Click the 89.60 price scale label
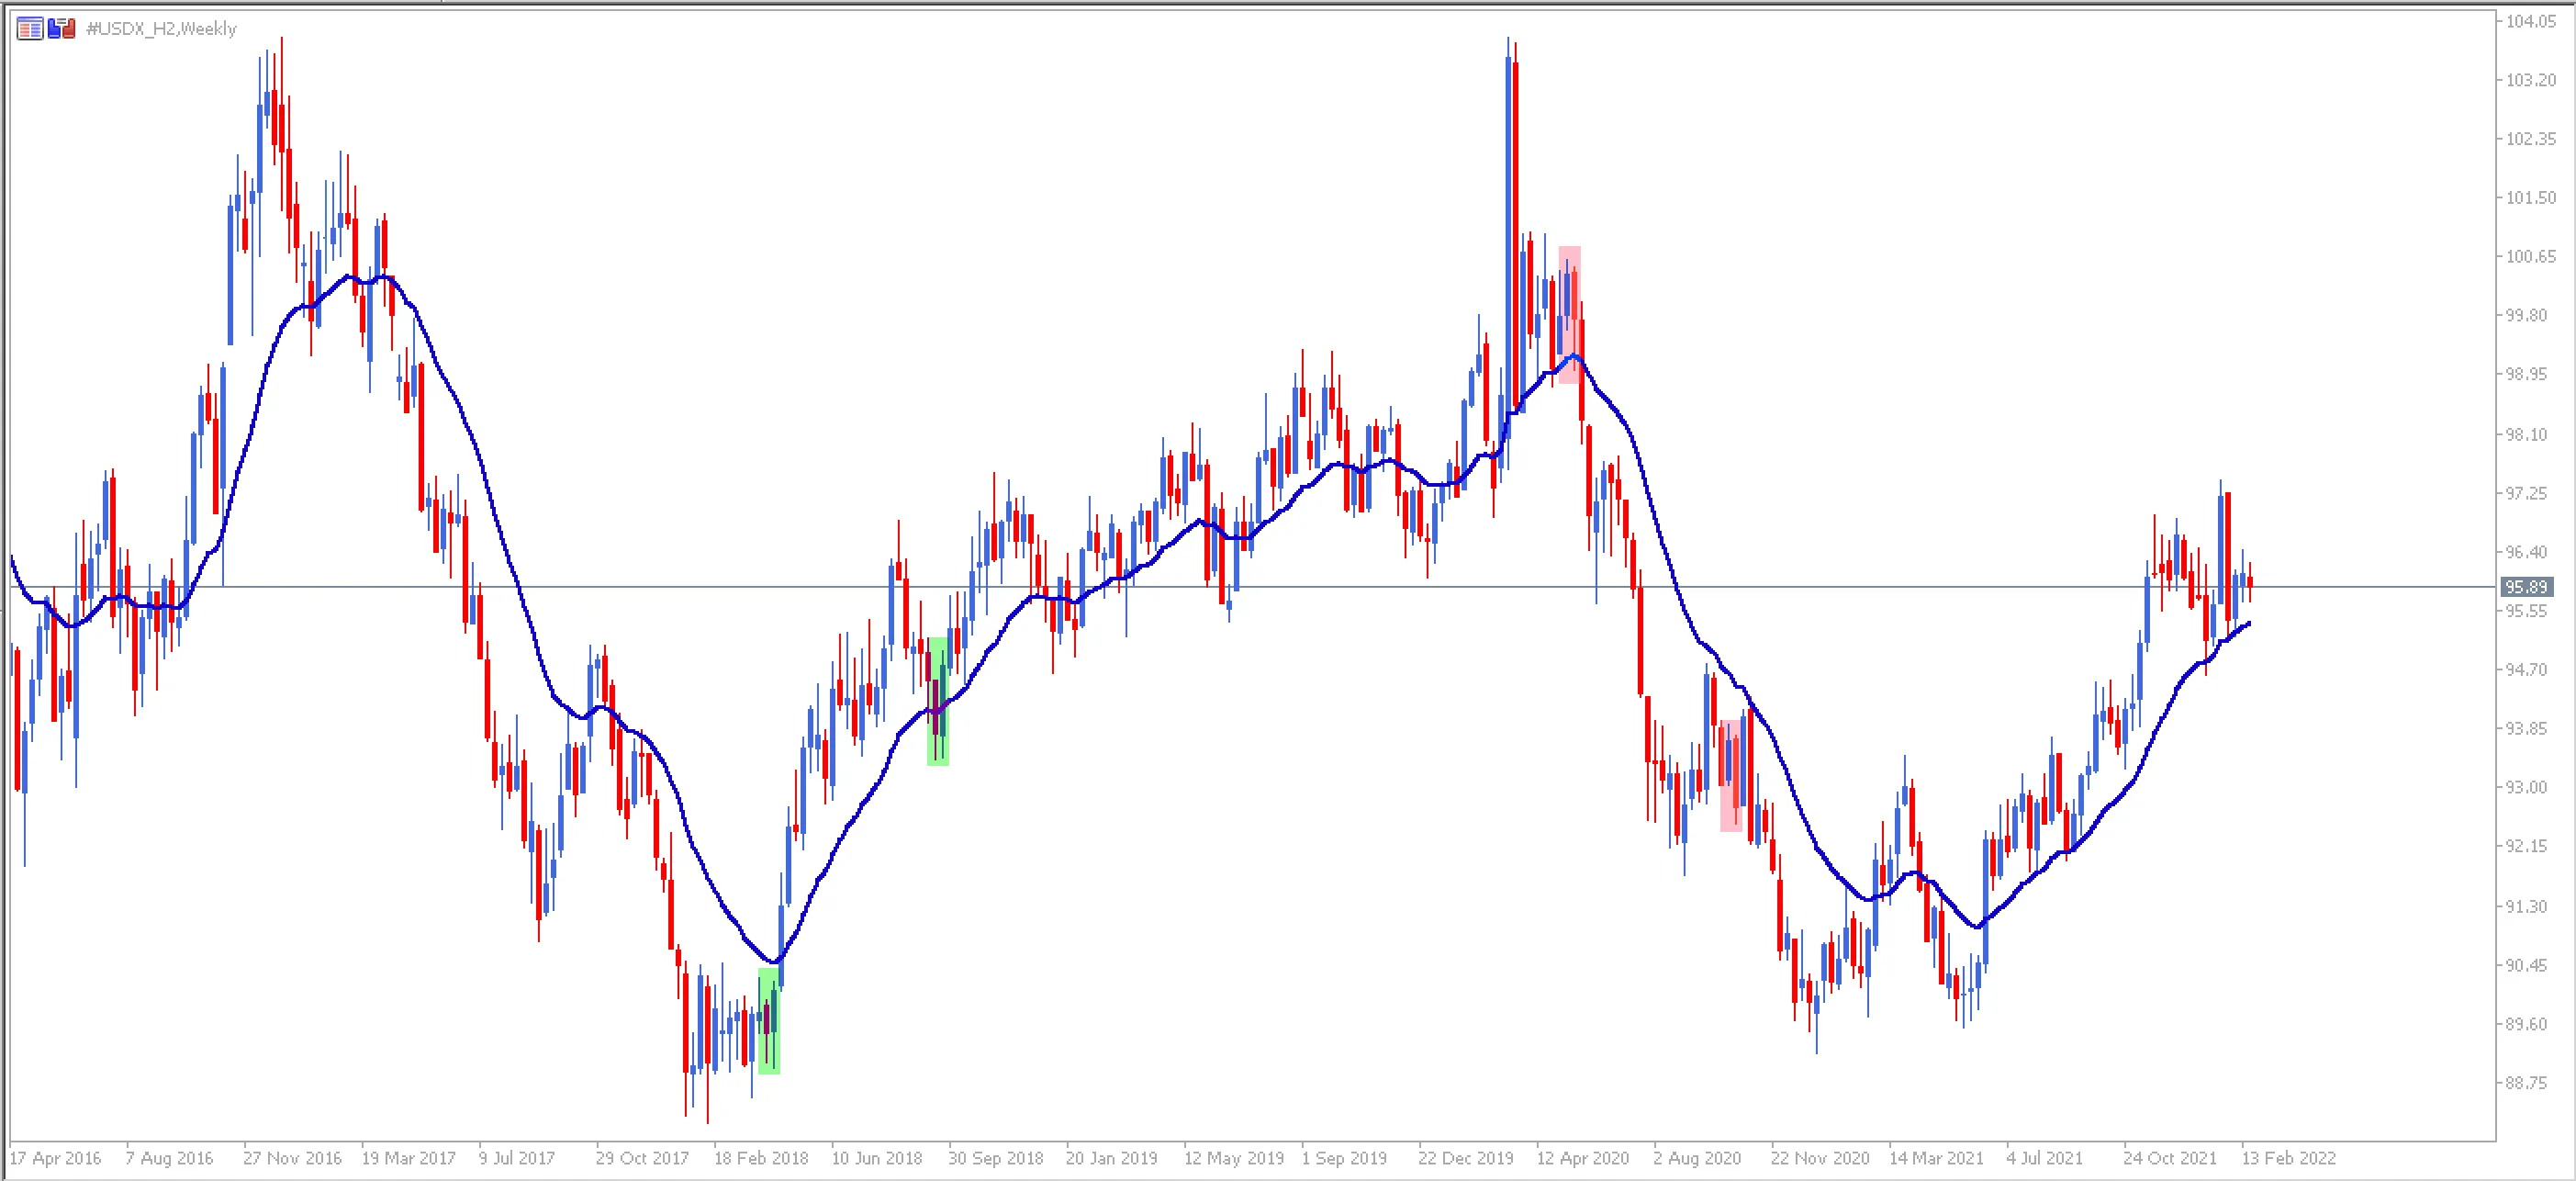2576x1181 pixels. [x=2526, y=1025]
